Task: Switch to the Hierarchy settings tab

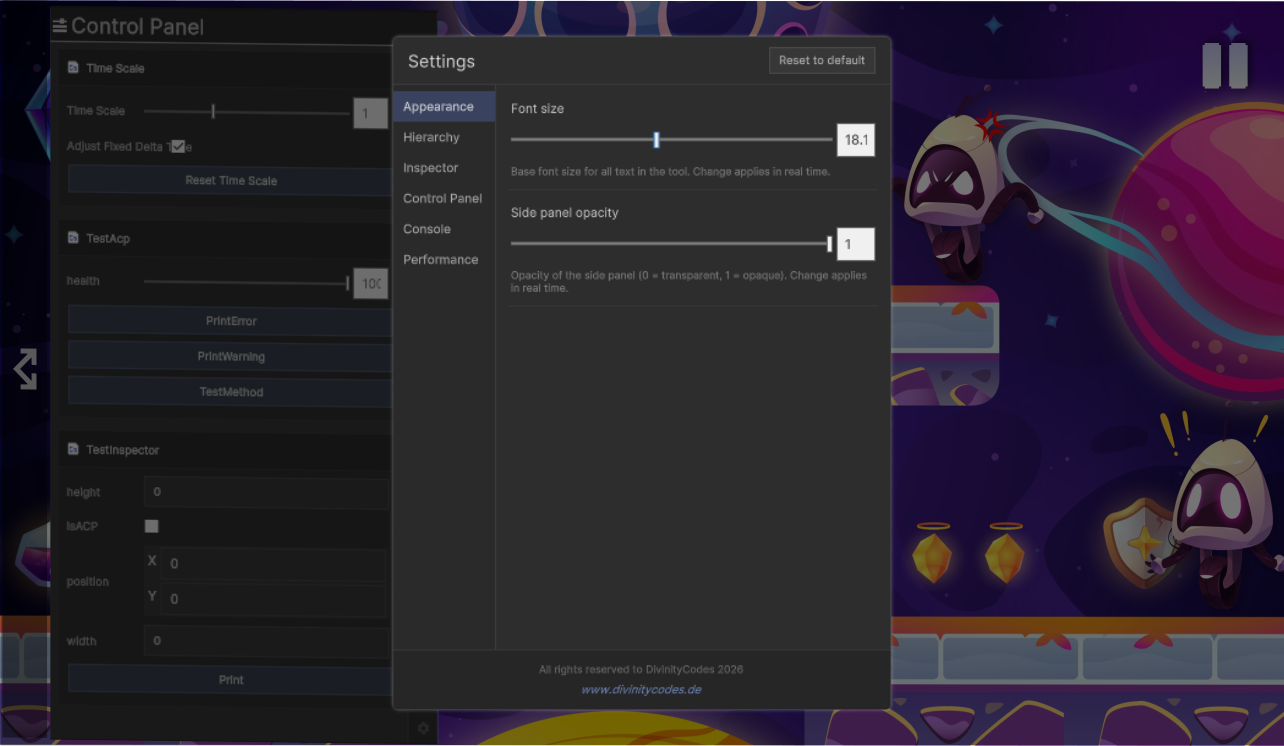Action: click(x=431, y=137)
